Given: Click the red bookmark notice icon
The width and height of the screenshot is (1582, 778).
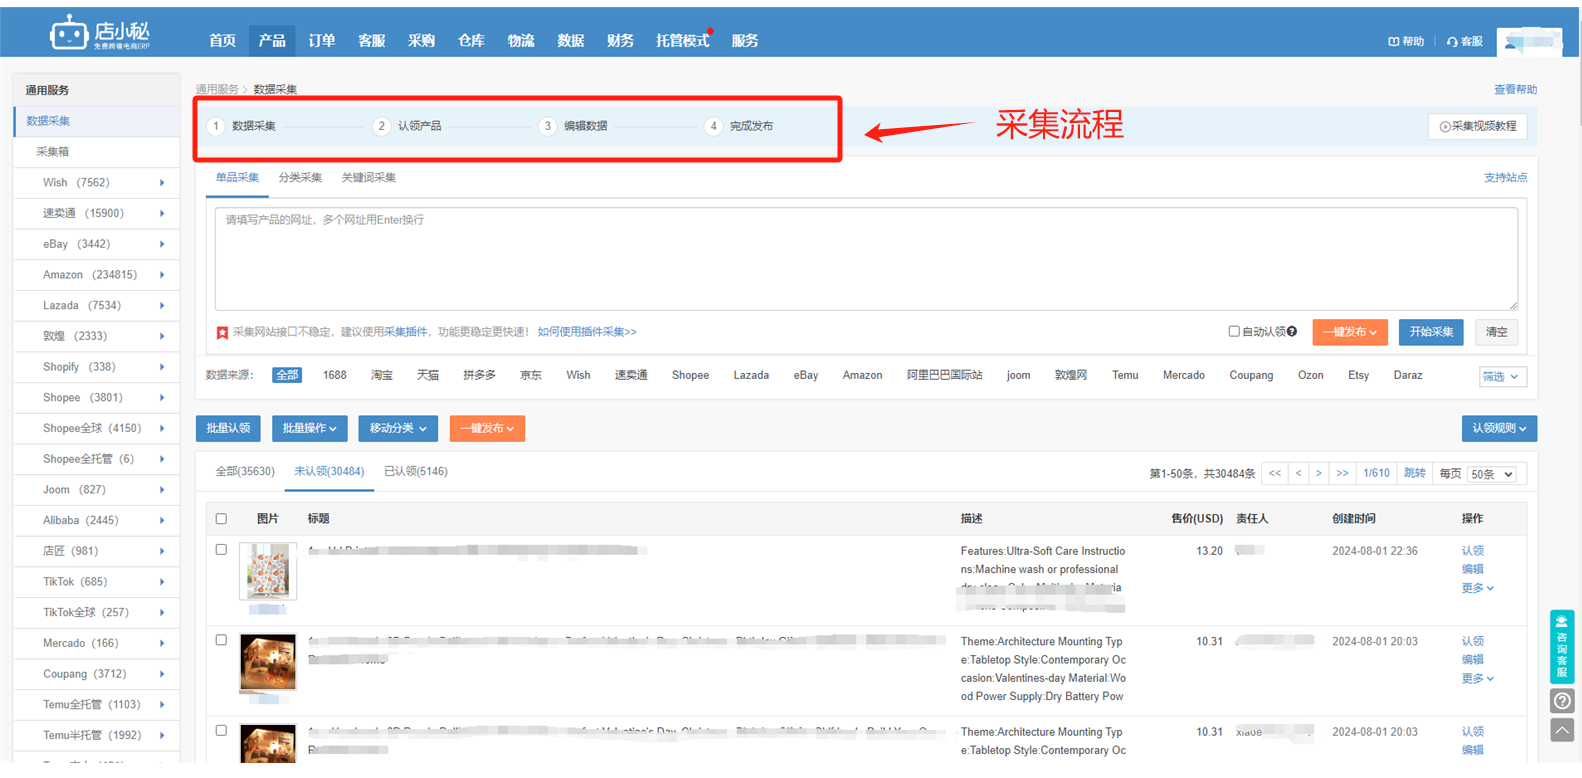Looking at the screenshot, I should click(x=222, y=332).
